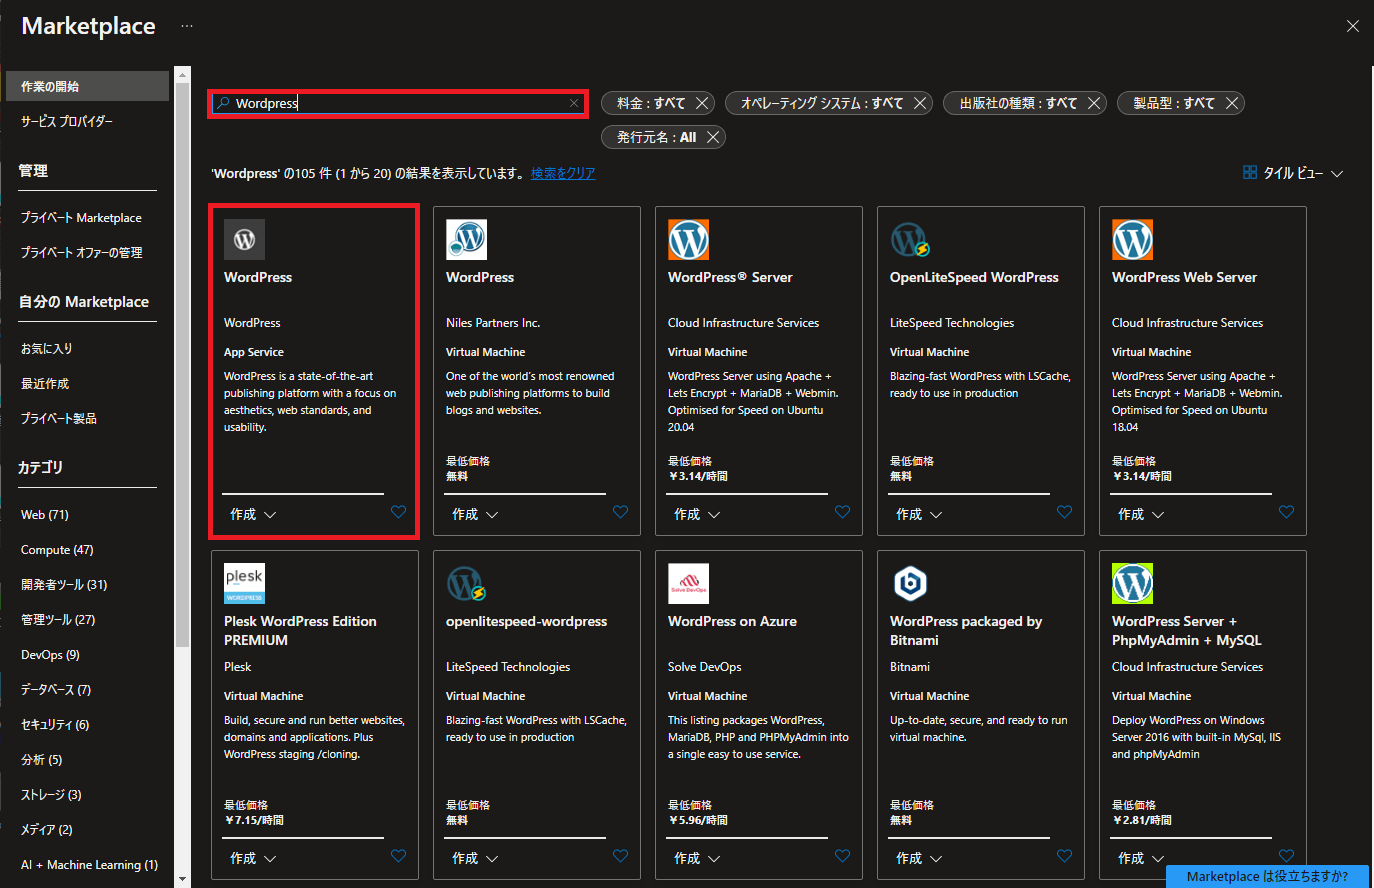Click the Plesk logo thumbnail
The width and height of the screenshot is (1374, 888).
(x=244, y=583)
